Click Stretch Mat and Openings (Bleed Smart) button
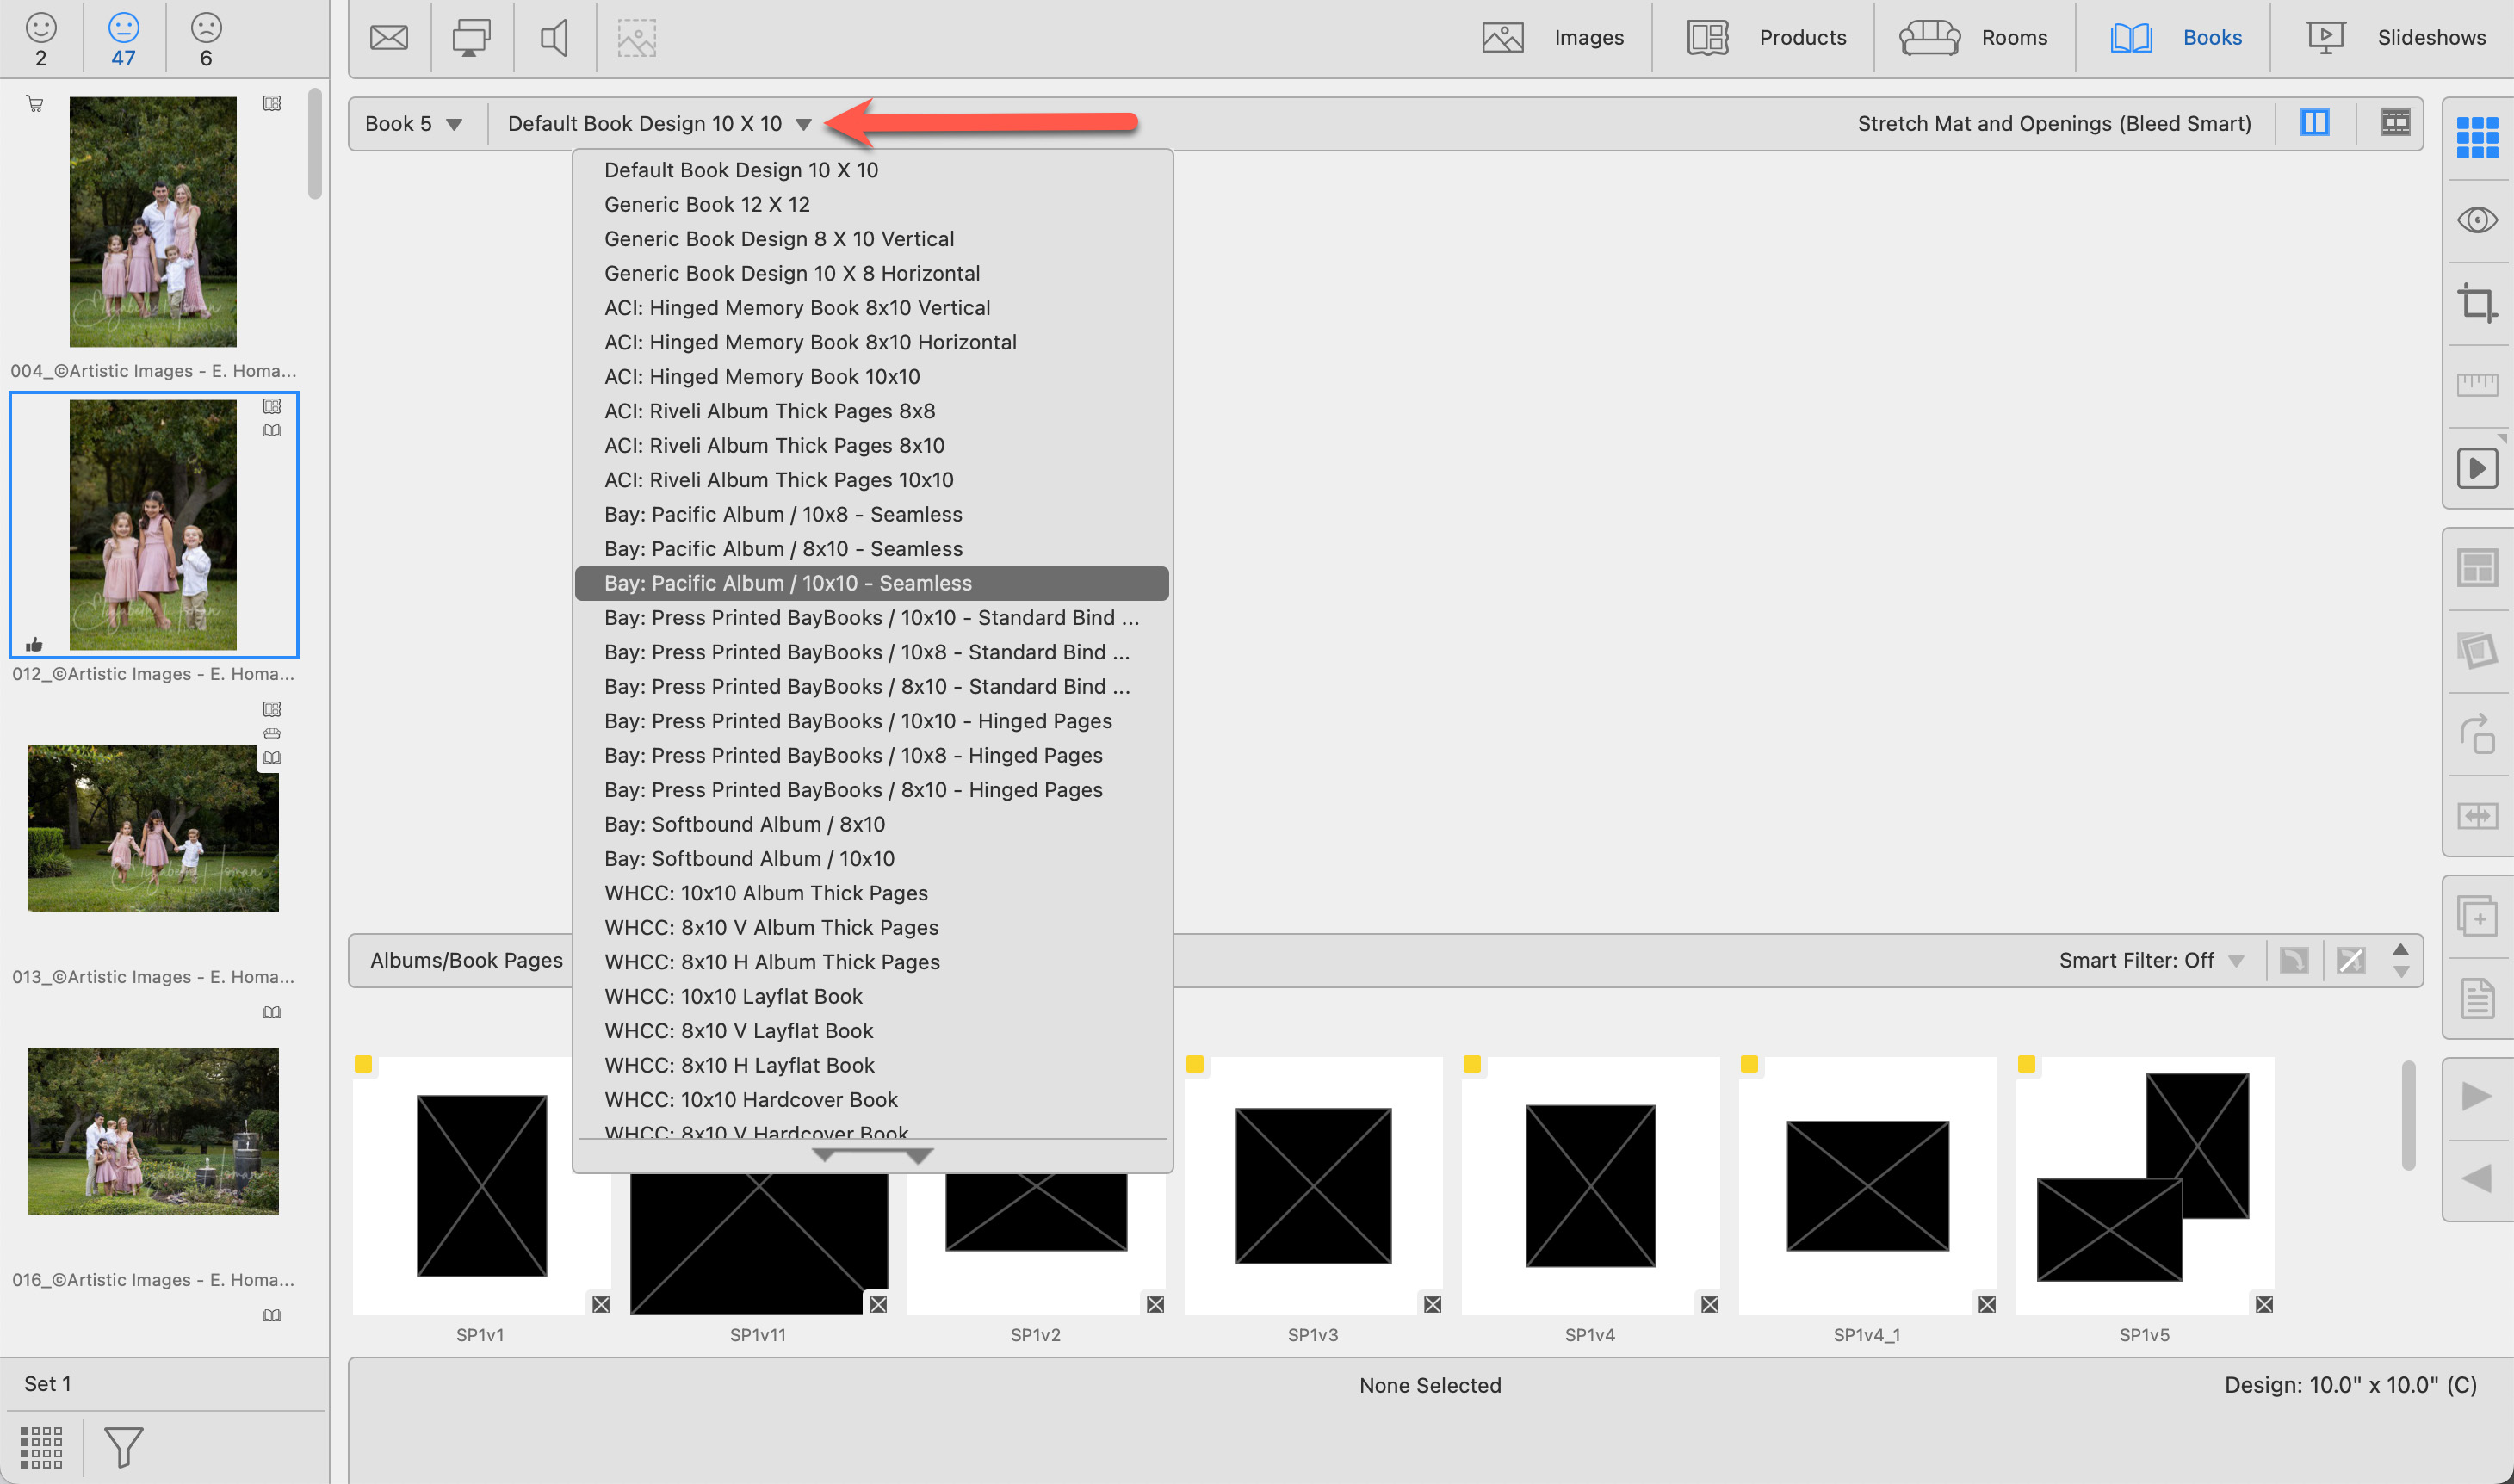This screenshot has height=1484, width=2514. click(2054, 124)
